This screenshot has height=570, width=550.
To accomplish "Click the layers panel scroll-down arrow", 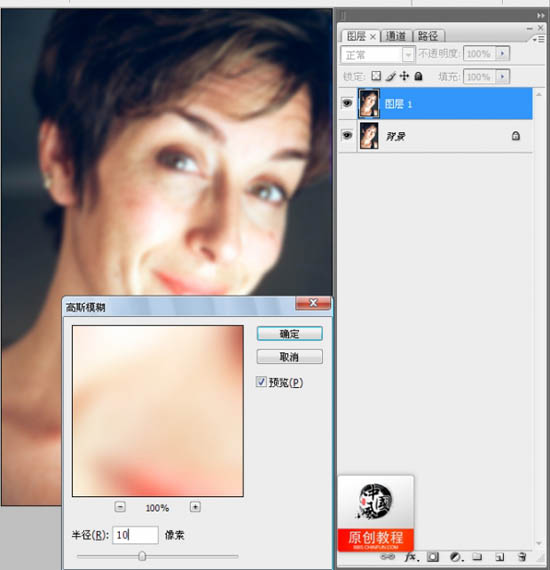I will click(x=539, y=543).
